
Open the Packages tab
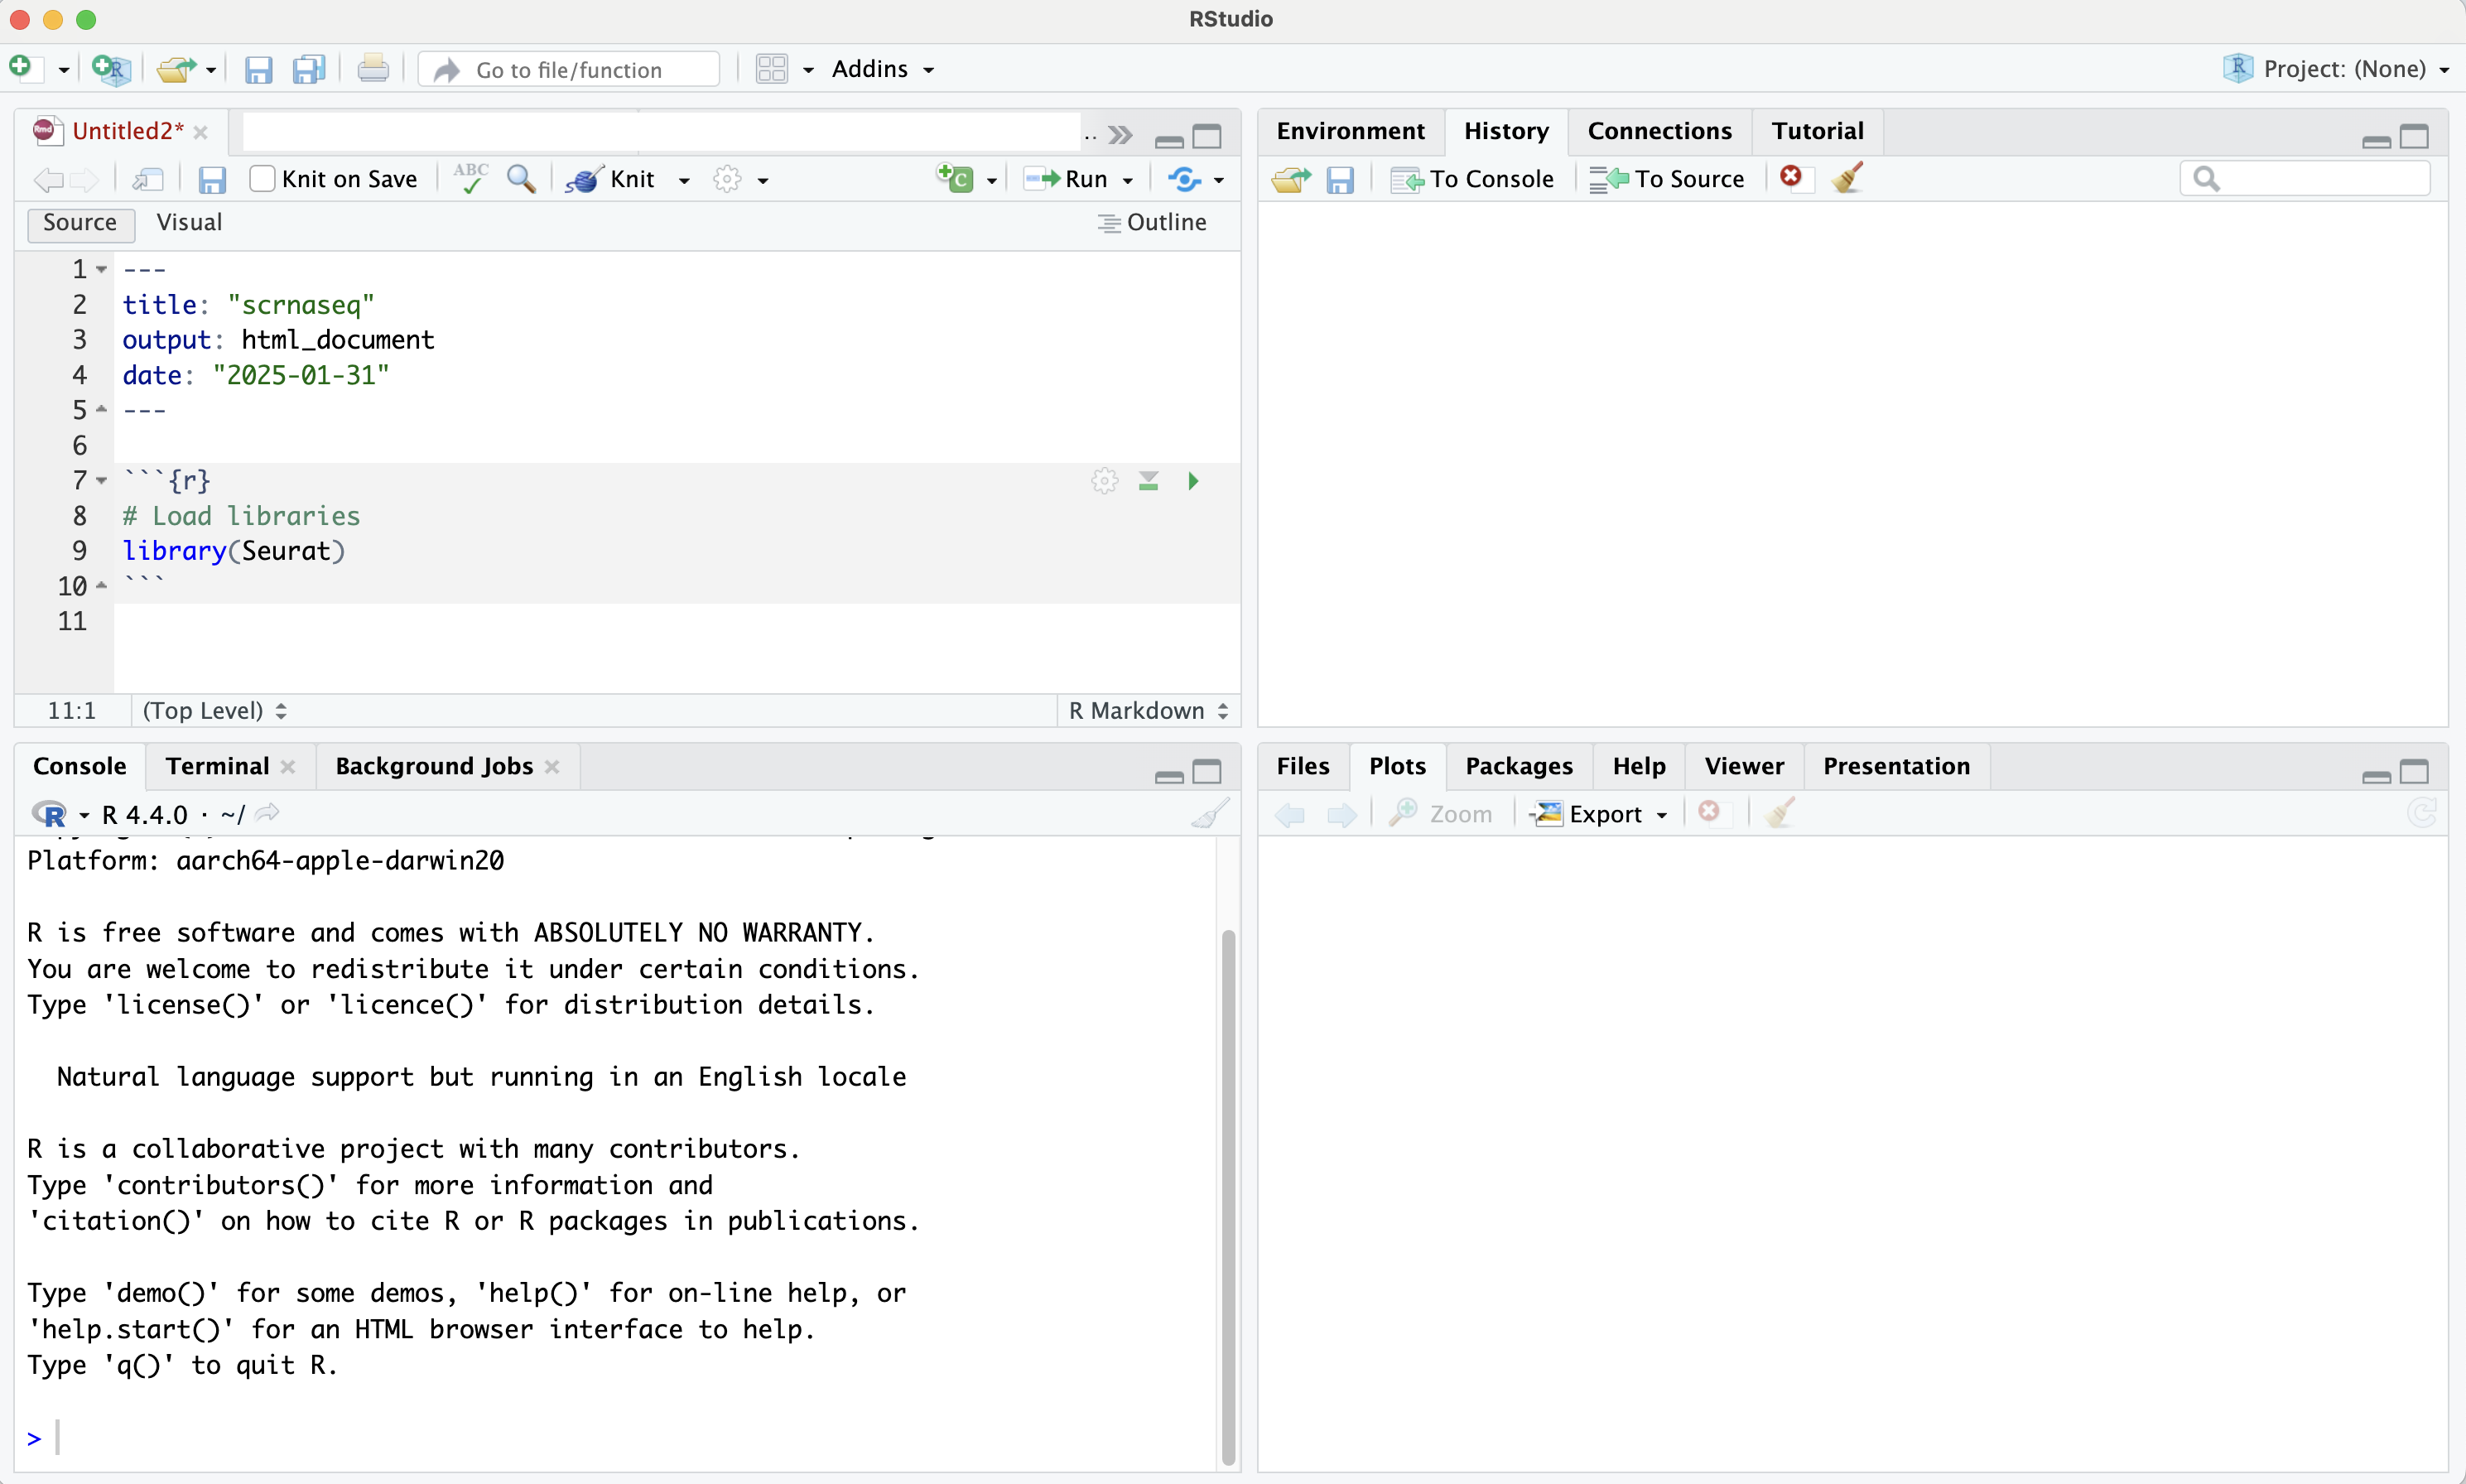pos(1519,766)
